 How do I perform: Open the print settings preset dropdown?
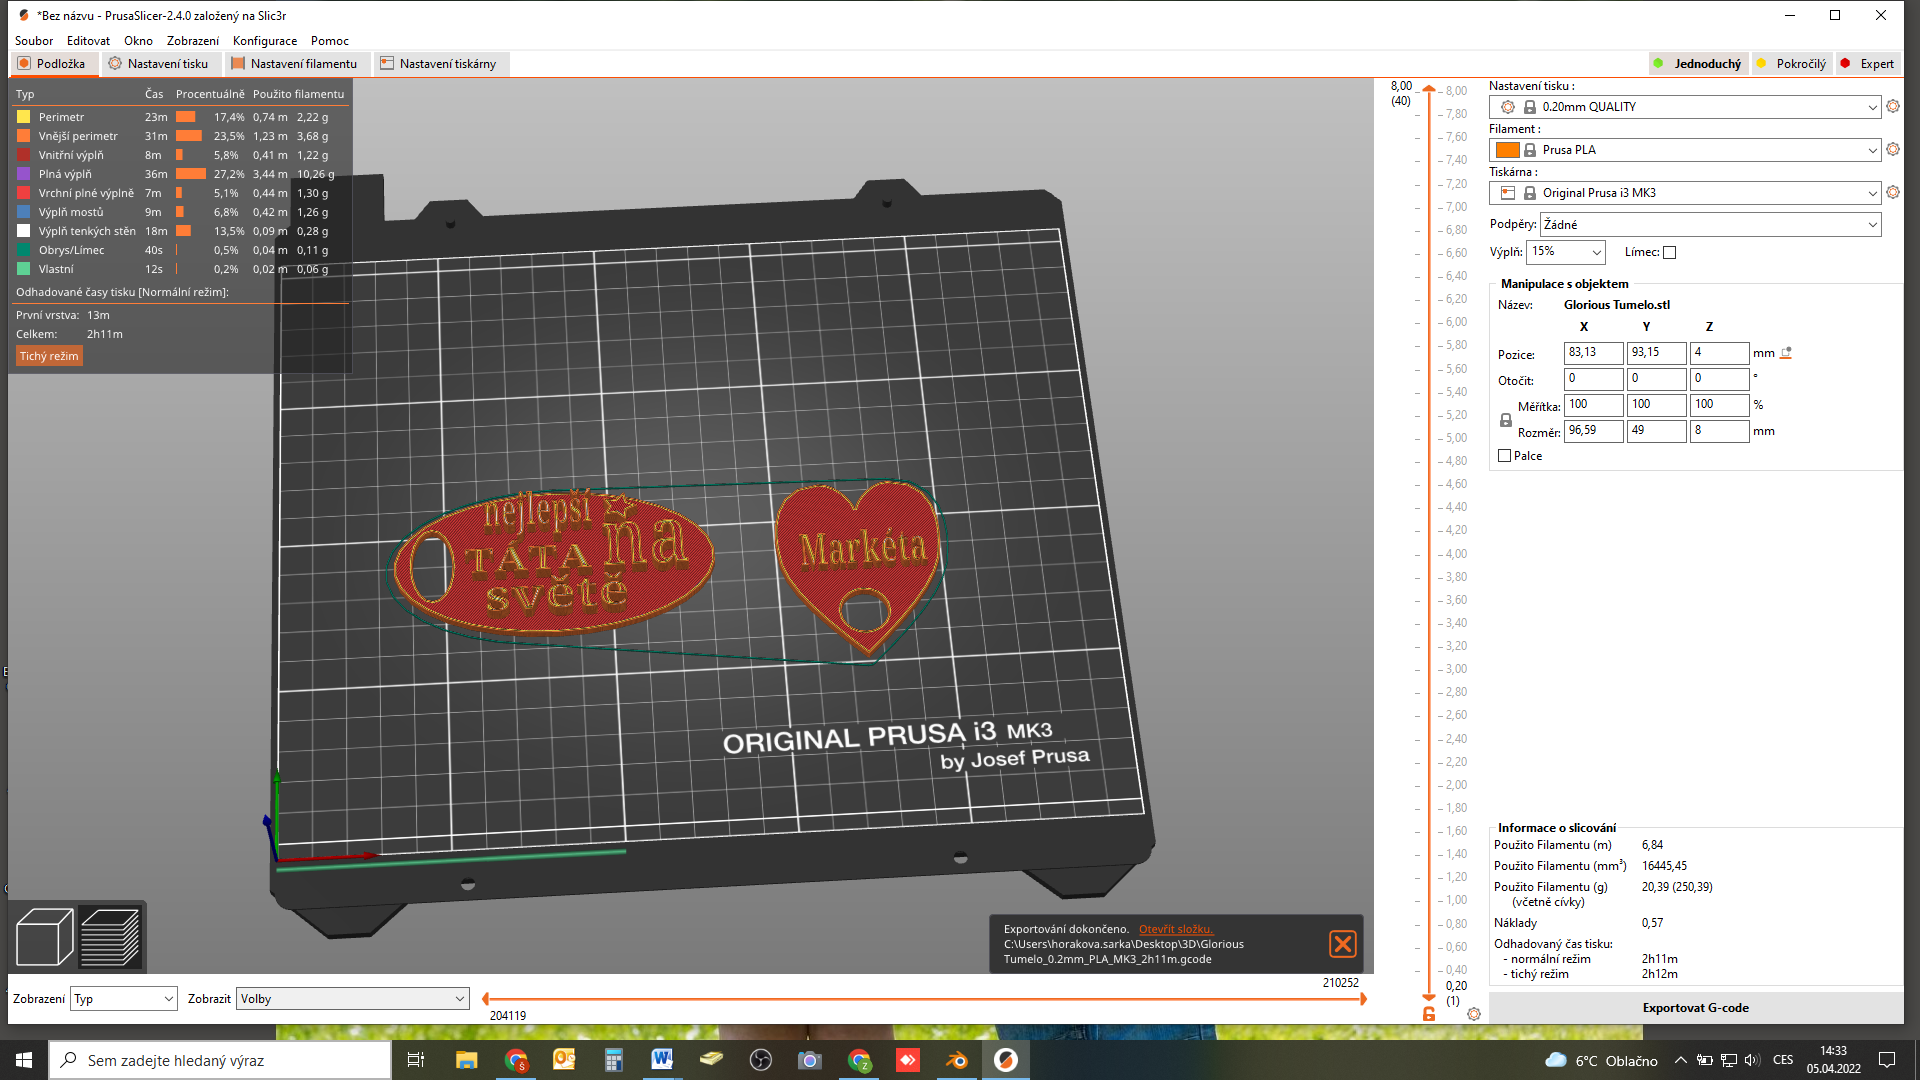[1685, 107]
